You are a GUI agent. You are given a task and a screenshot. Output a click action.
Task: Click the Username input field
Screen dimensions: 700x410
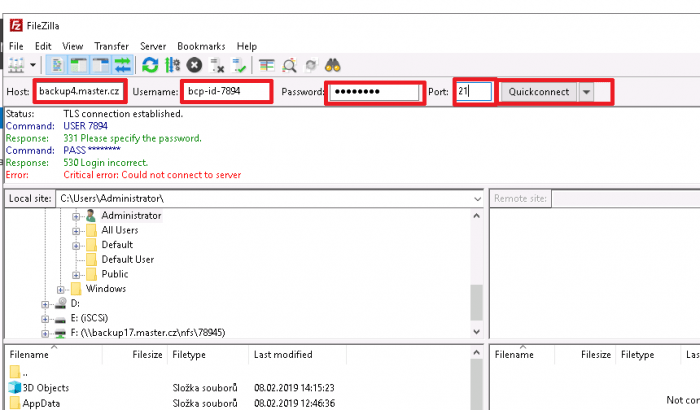coord(226,92)
